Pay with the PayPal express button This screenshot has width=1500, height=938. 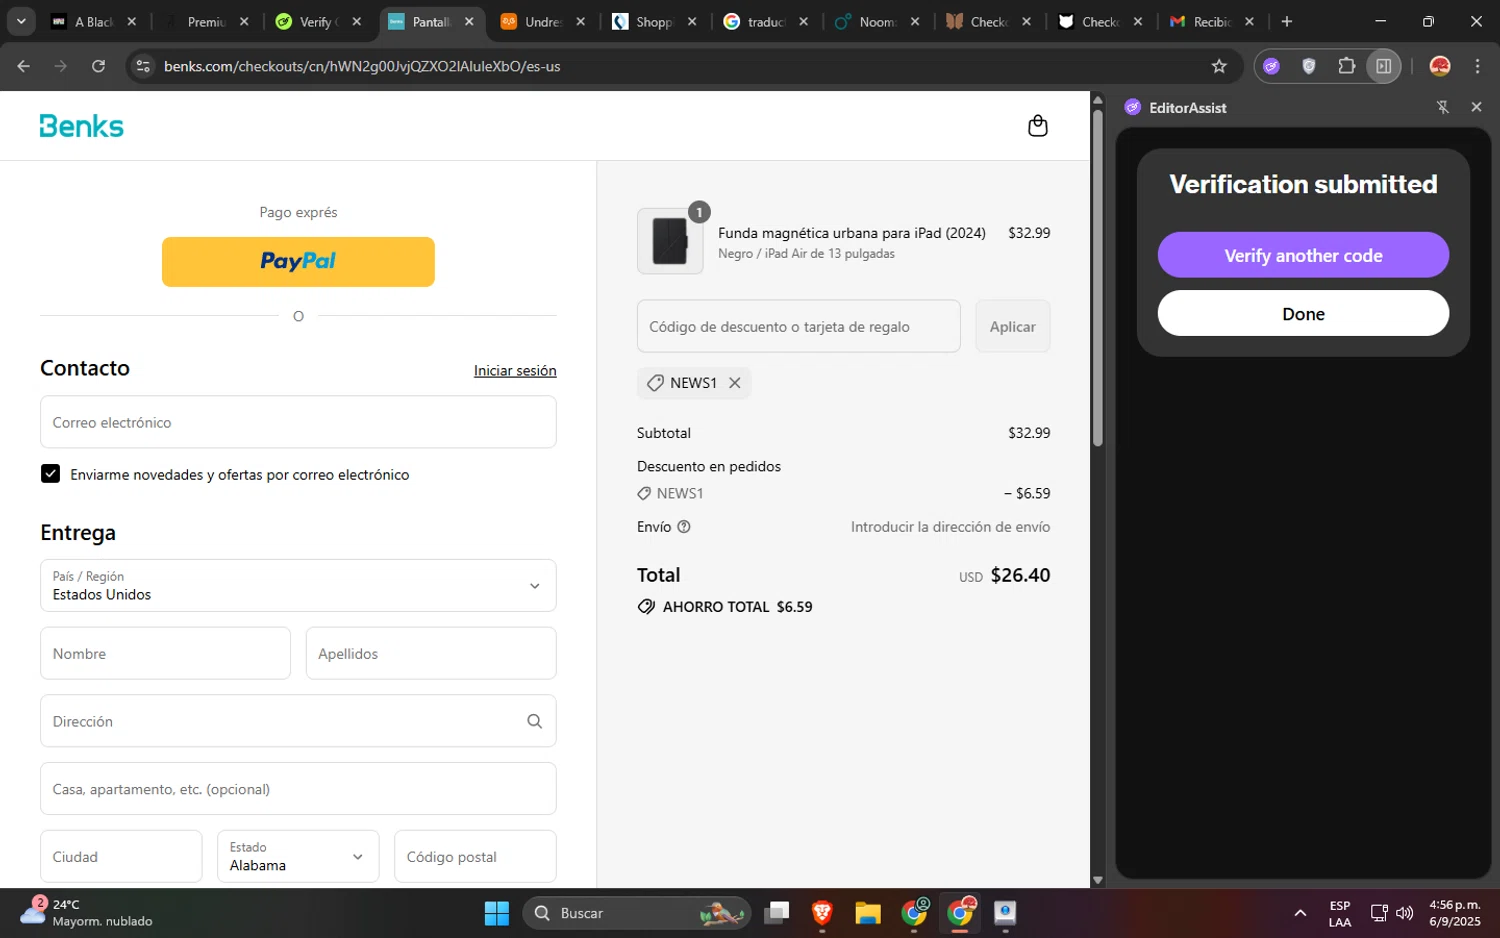tap(298, 262)
